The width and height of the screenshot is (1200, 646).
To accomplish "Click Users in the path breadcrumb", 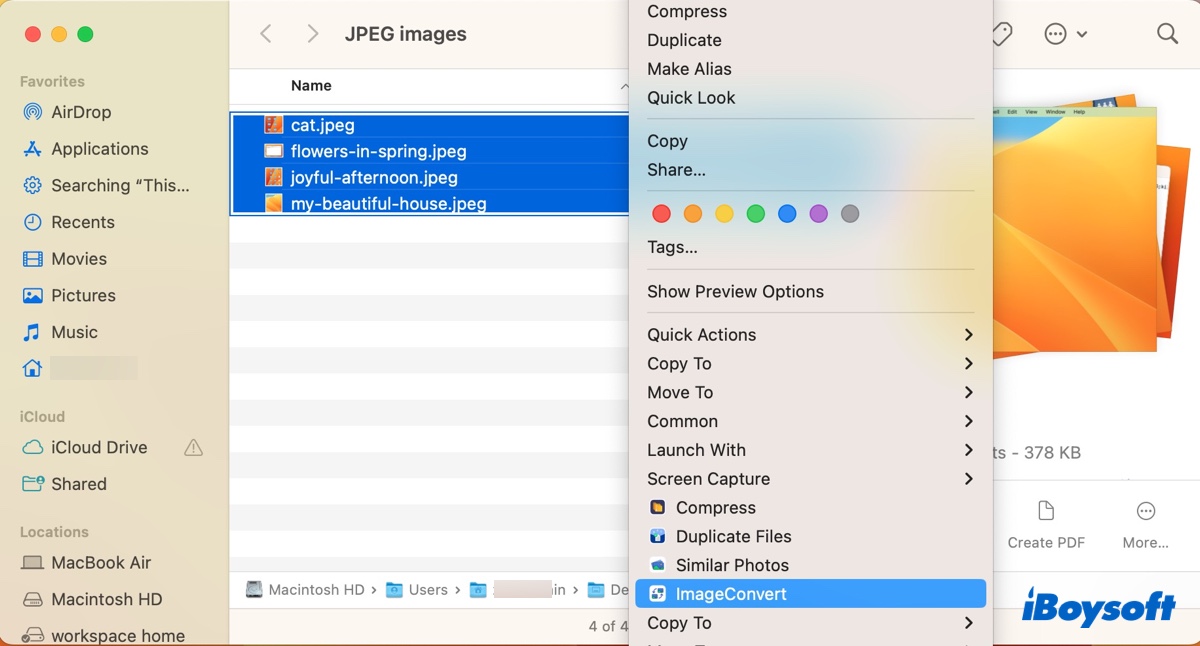I will click(430, 590).
